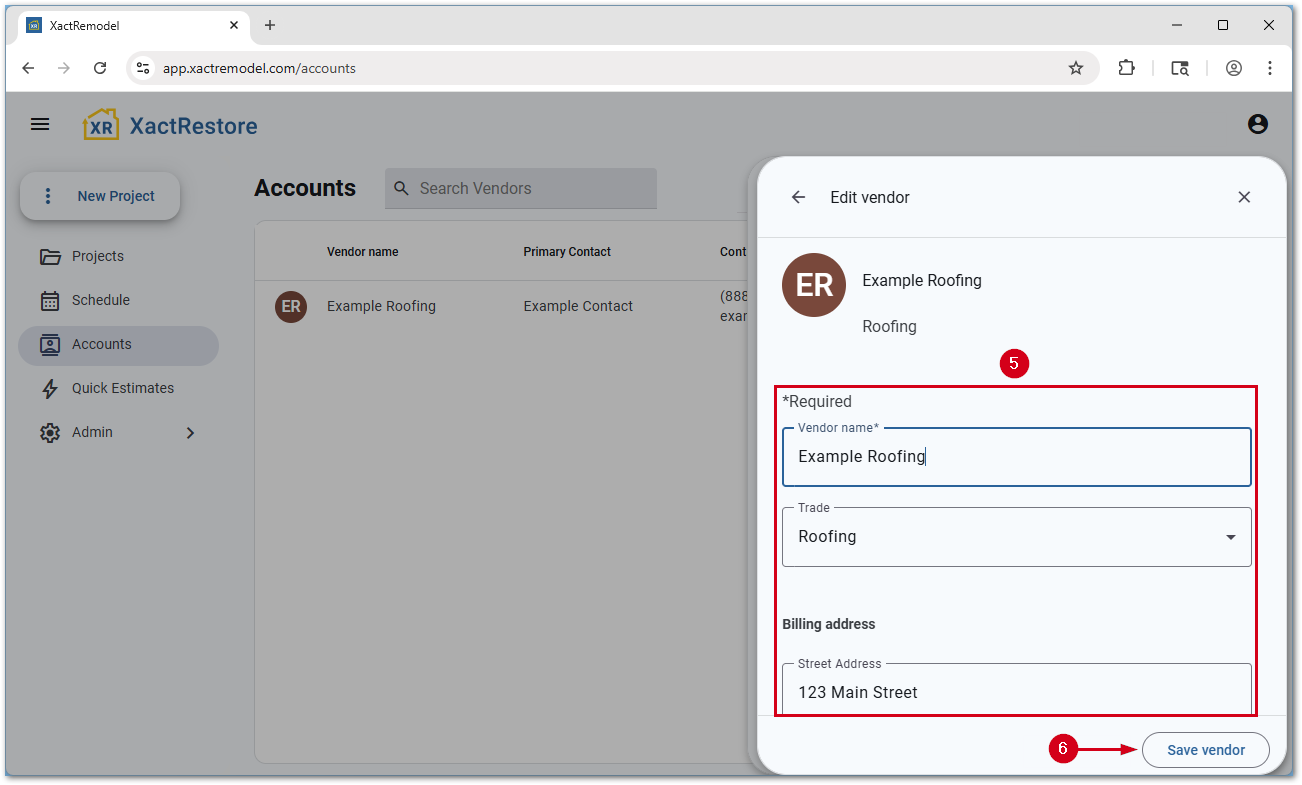Close the Edit vendor panel
The width and height of the screenshot is (1302, 785).
[1244, 197]
